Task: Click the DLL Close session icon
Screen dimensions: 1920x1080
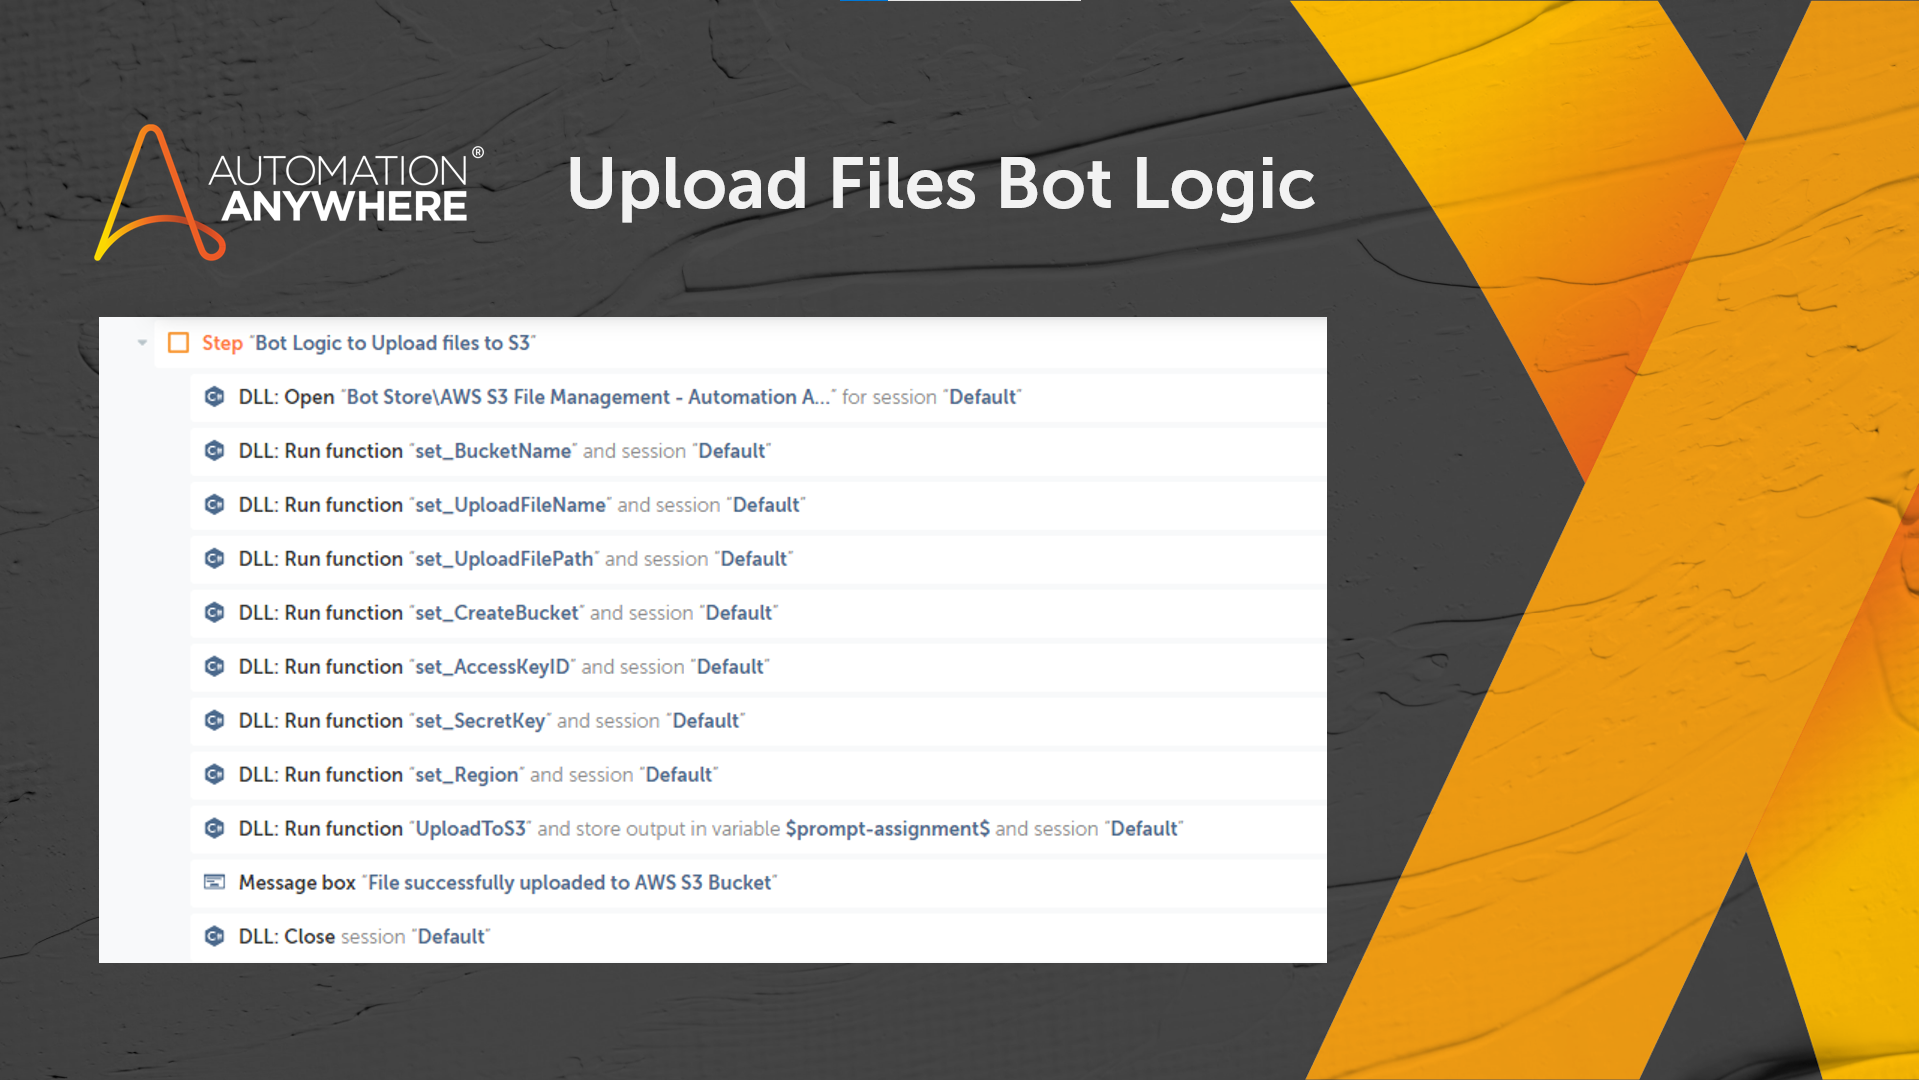Action: pos(214,937)
